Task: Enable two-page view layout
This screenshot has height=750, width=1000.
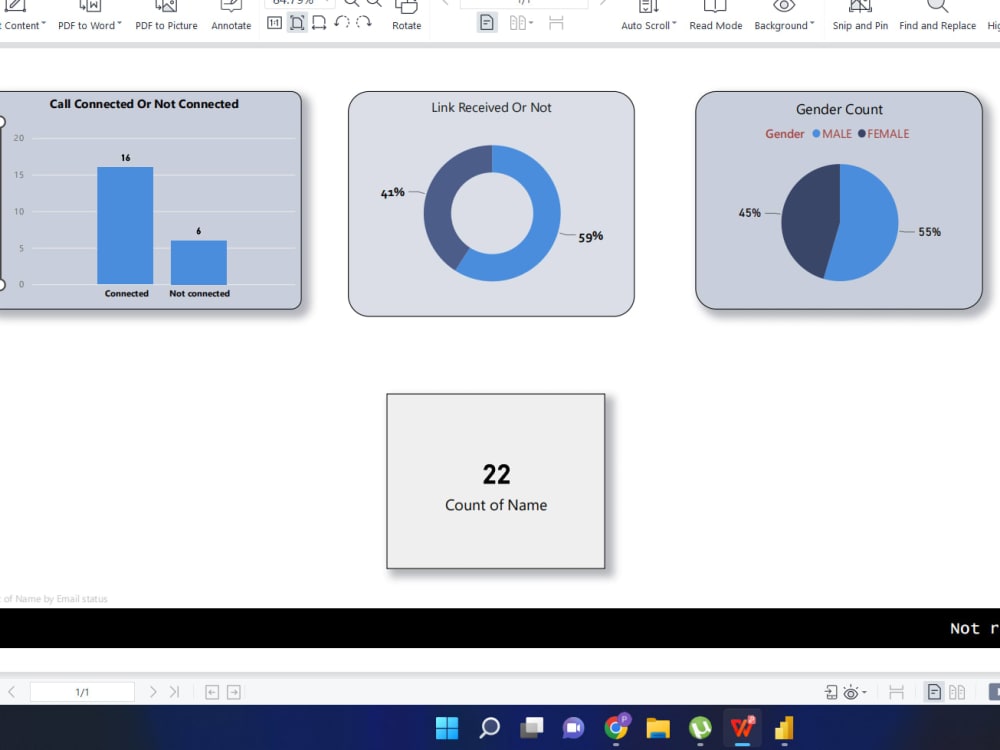Action: point(518,22)
